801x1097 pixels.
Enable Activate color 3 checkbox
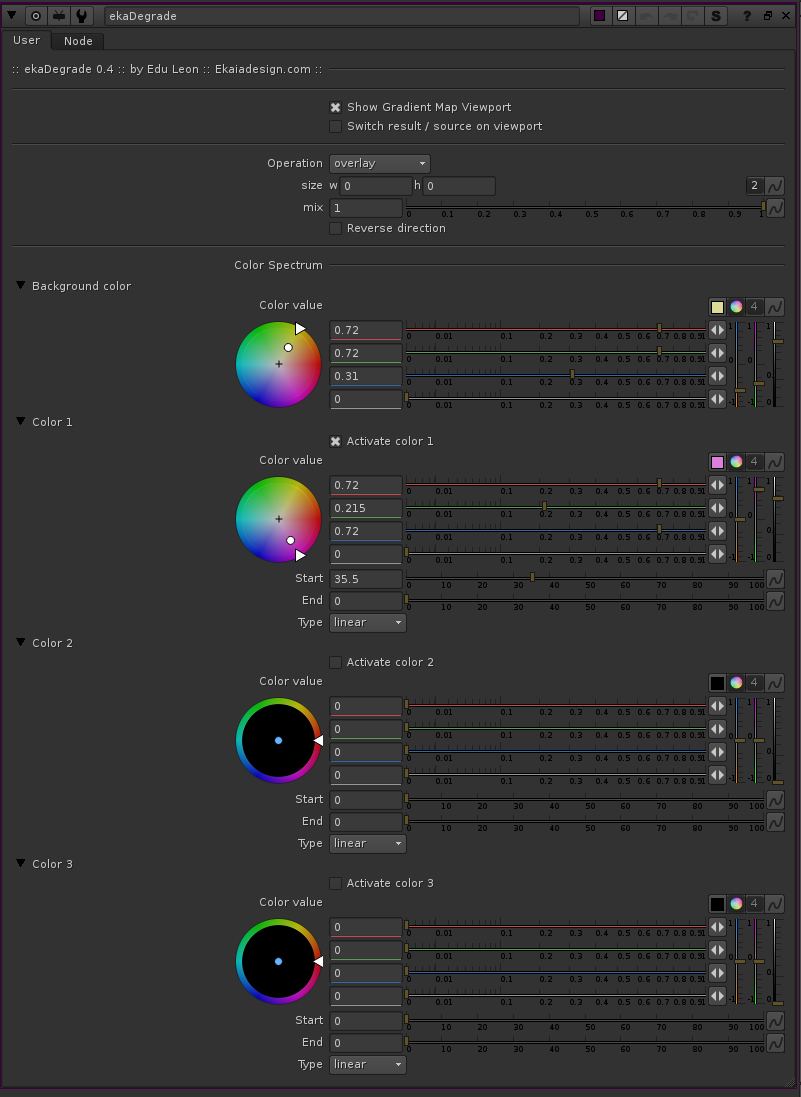336,883
